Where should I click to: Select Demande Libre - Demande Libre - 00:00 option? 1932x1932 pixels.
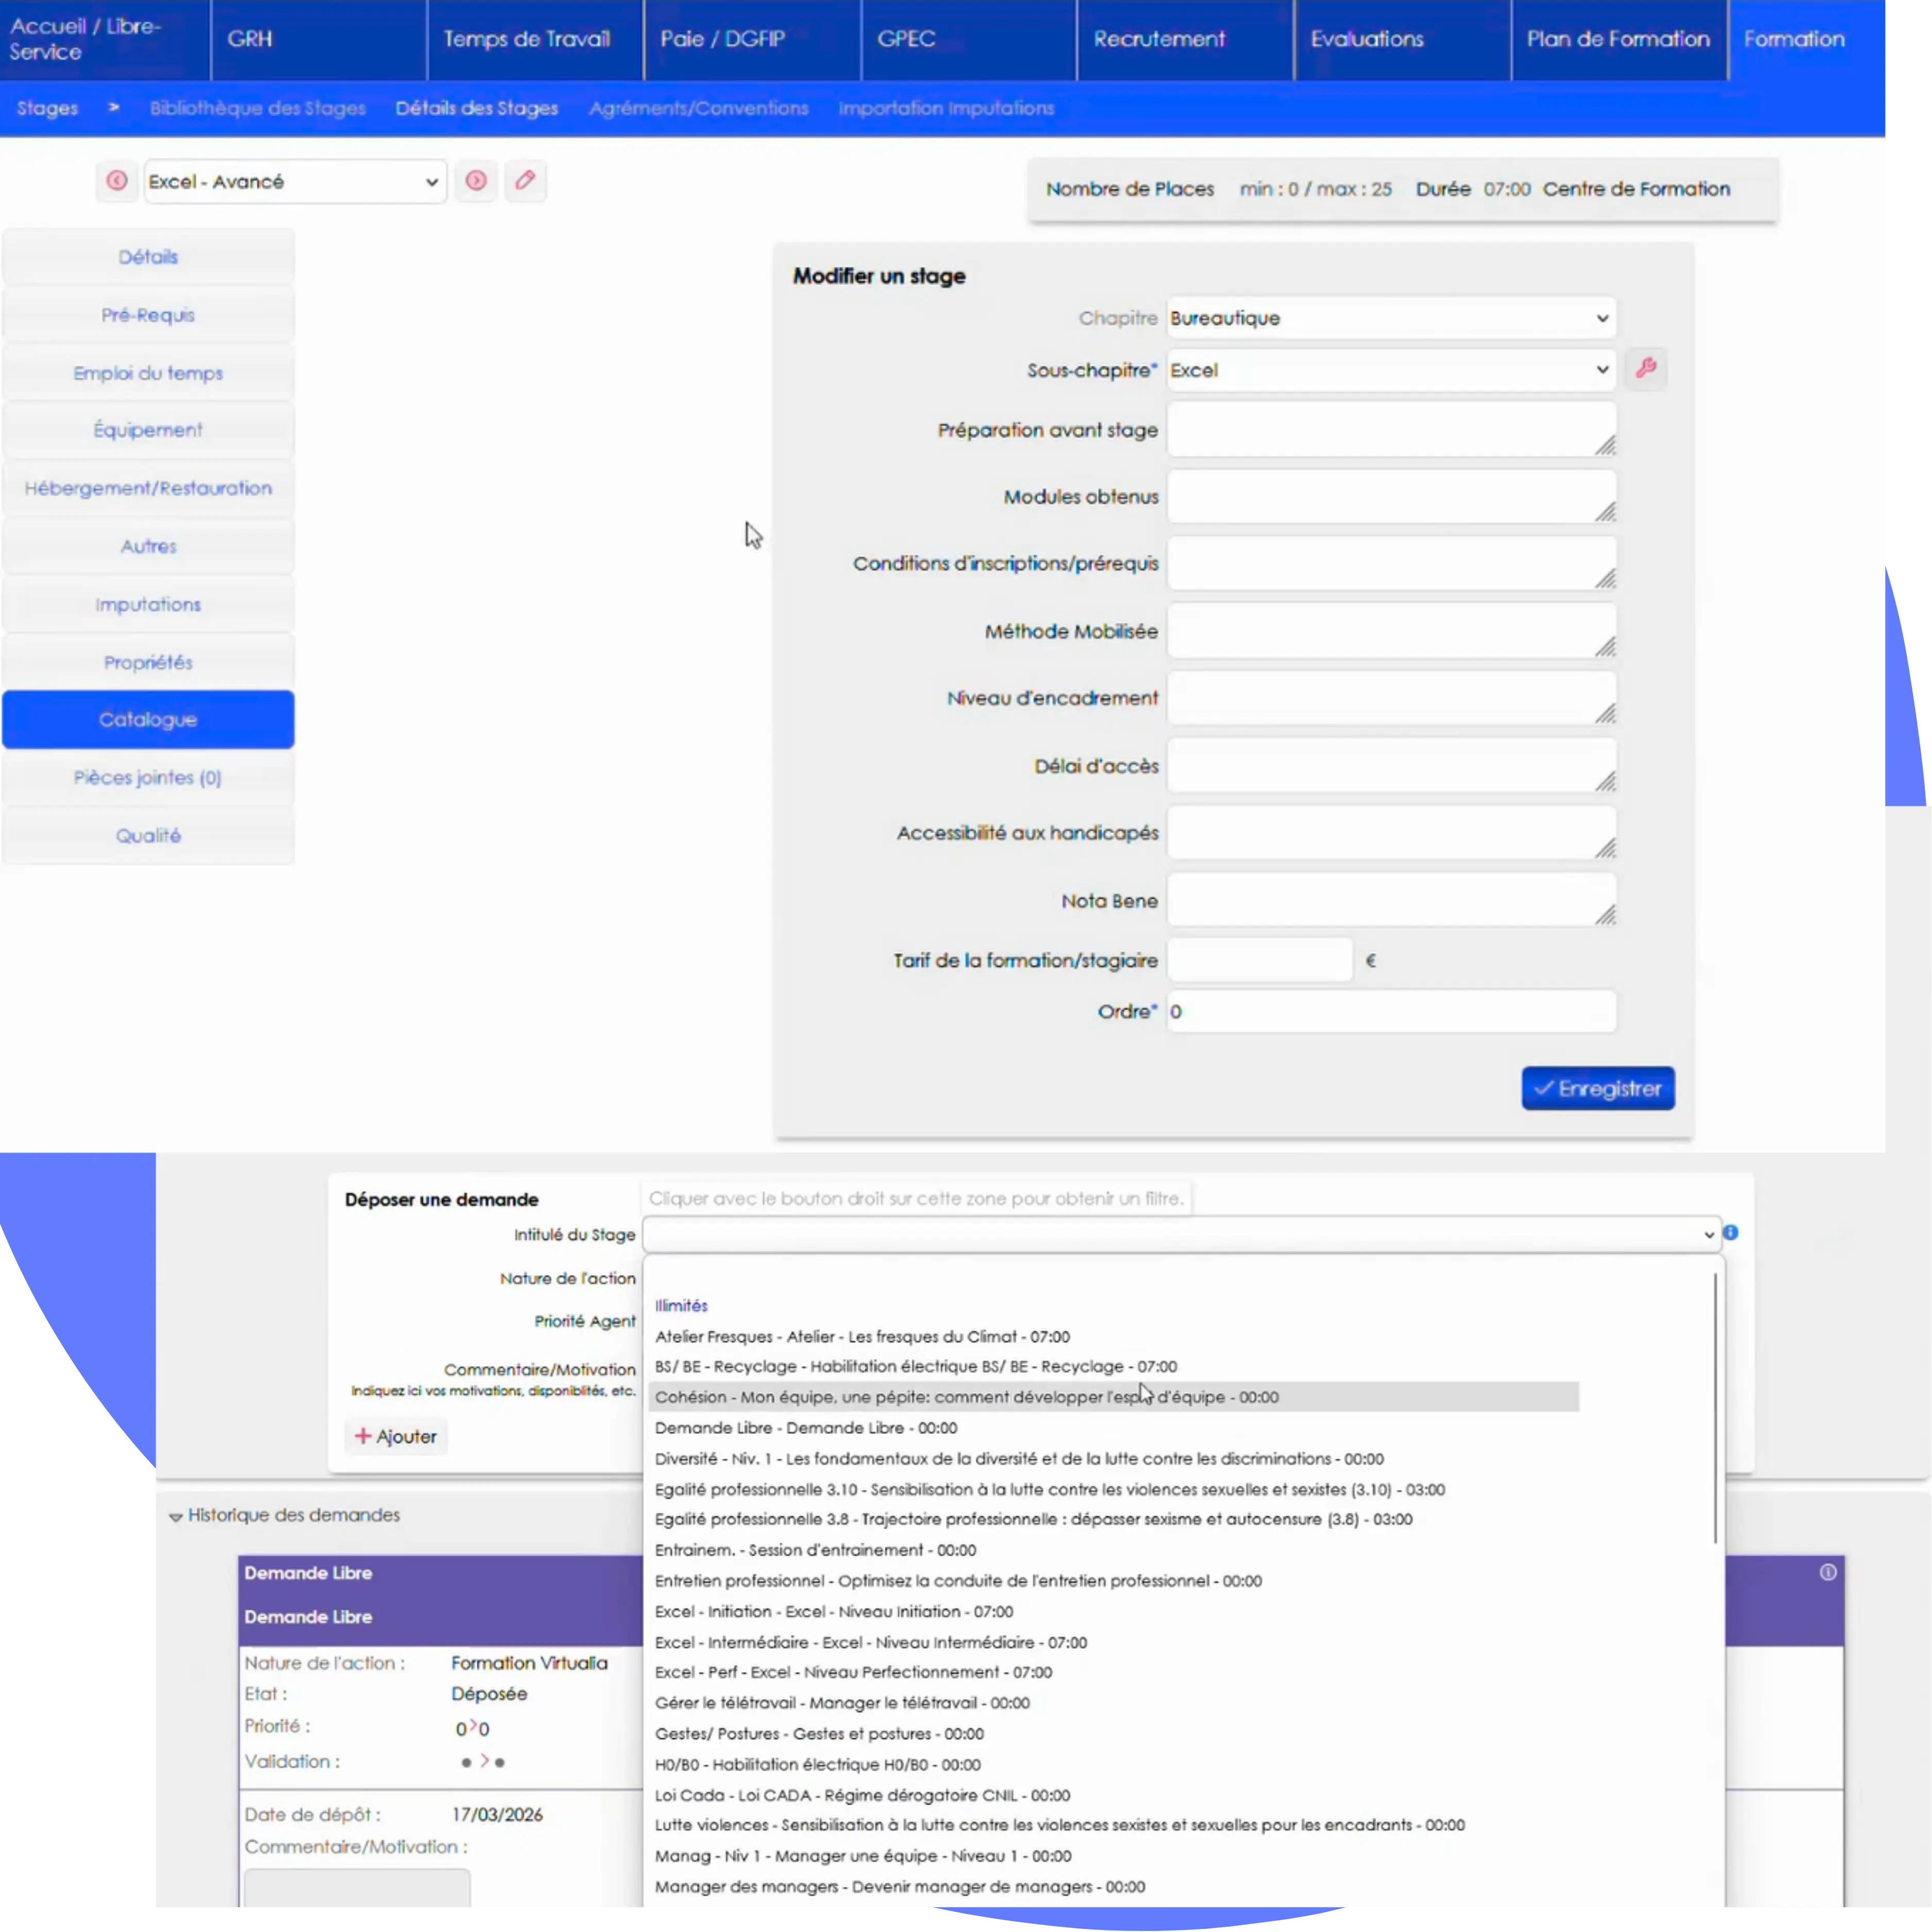click(x=806, y=1428)
